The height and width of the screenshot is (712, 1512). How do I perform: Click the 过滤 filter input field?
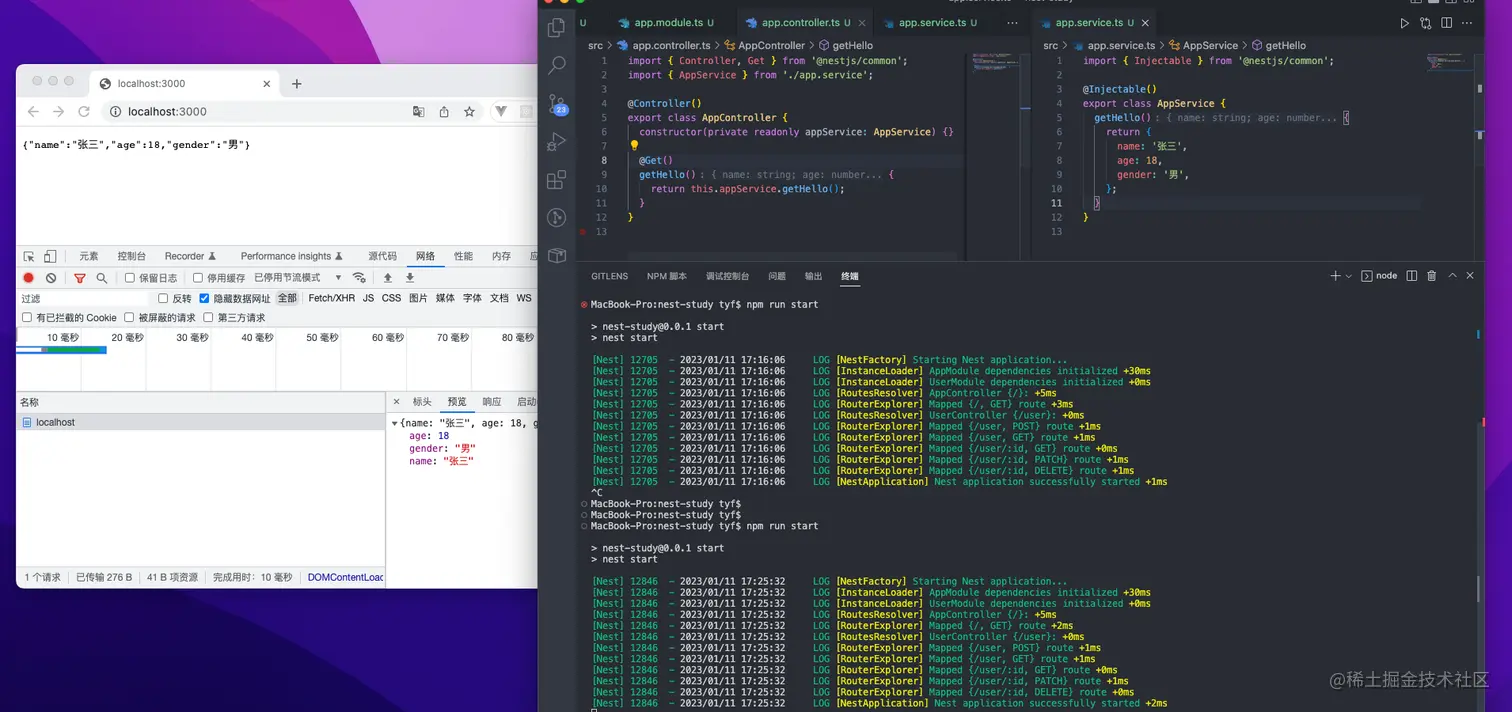tap(84, 298)
